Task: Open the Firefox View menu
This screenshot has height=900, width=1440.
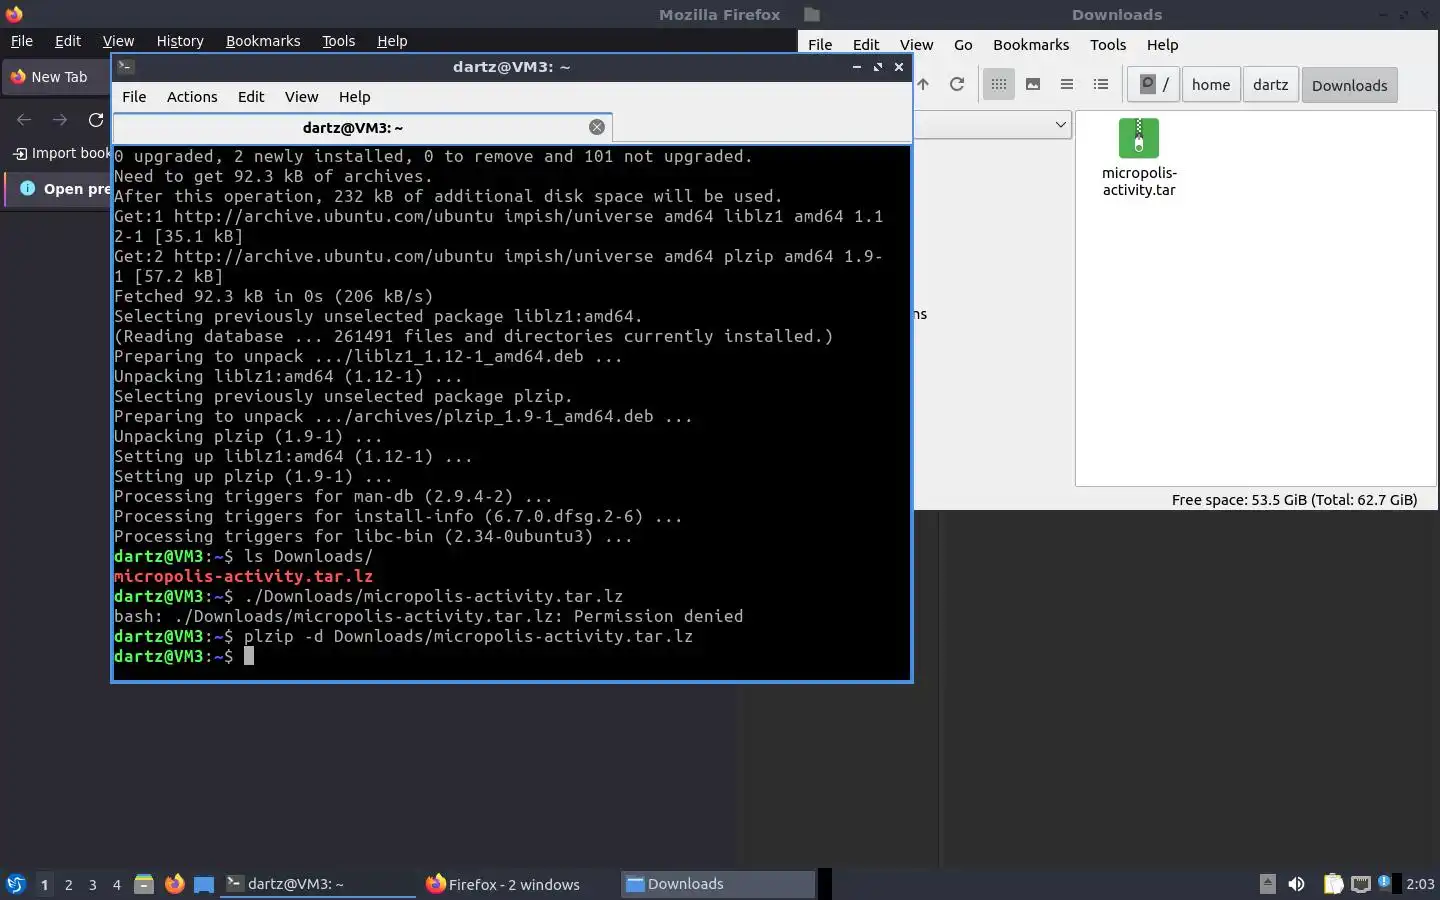Action: pos(118,41)
